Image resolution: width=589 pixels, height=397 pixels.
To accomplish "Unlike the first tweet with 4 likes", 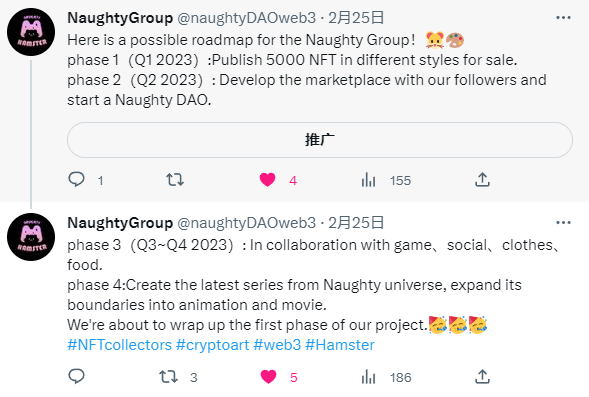I will [267, 180].
